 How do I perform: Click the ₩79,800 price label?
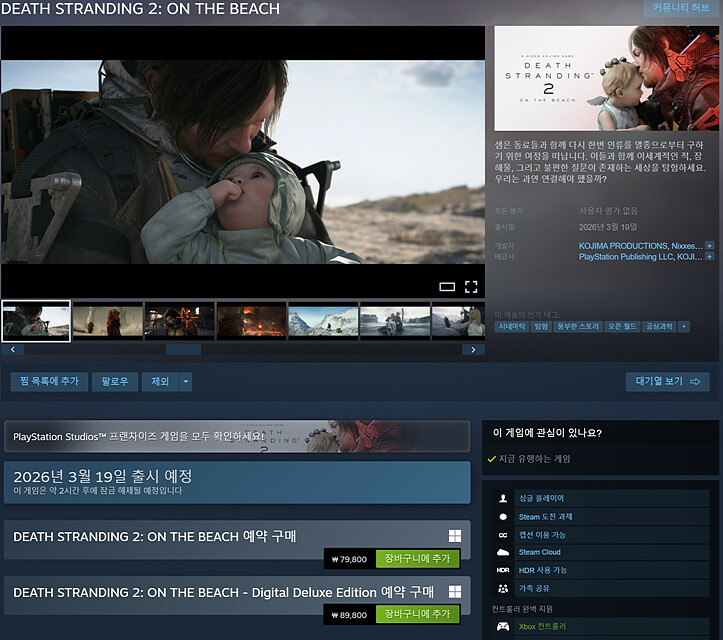tap(350, 559)
